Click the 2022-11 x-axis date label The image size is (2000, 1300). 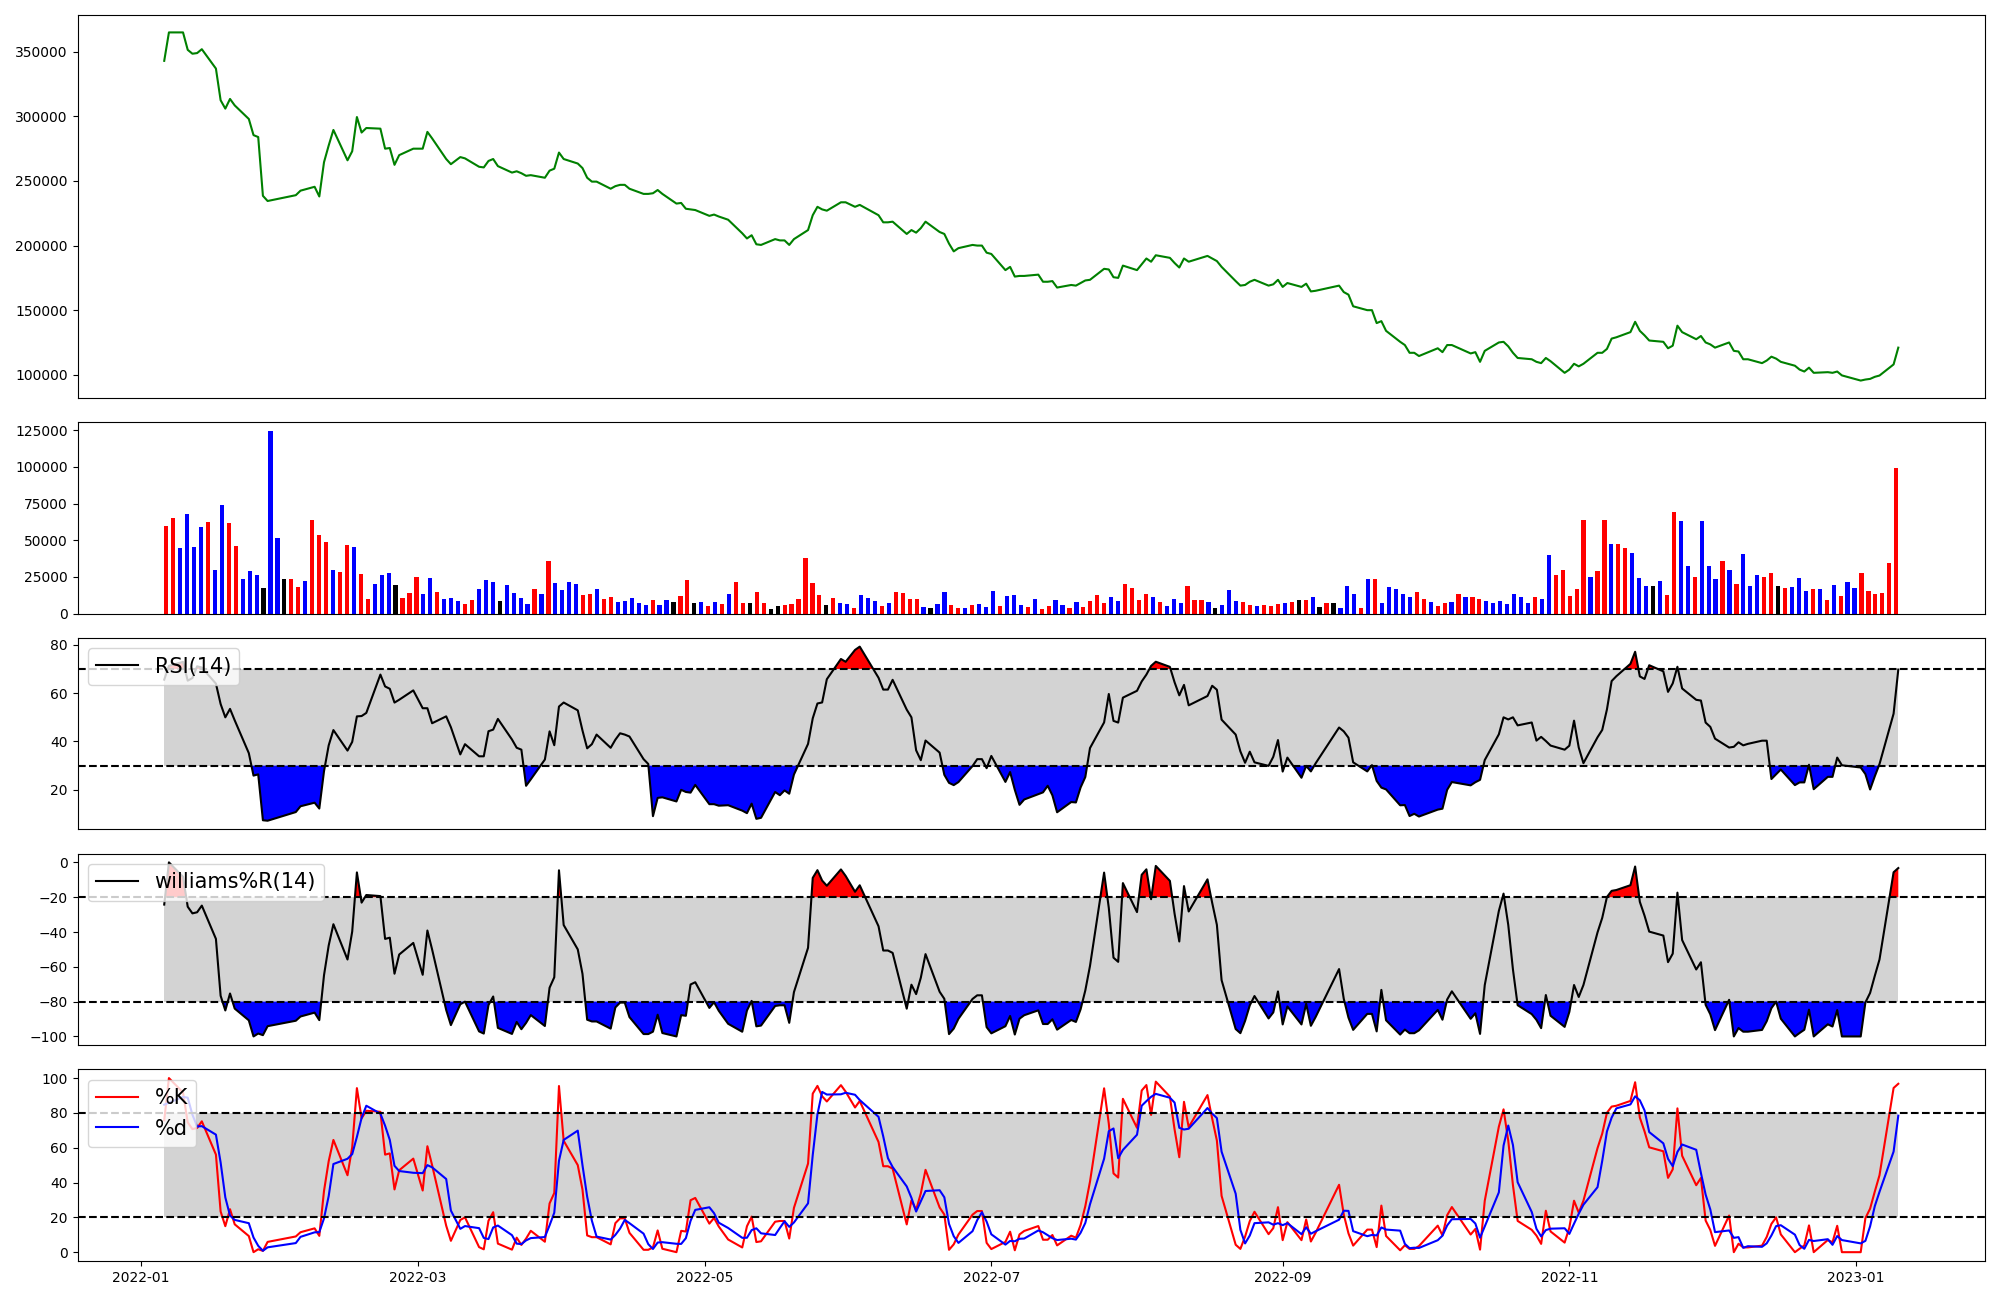coord(1570,1277)
